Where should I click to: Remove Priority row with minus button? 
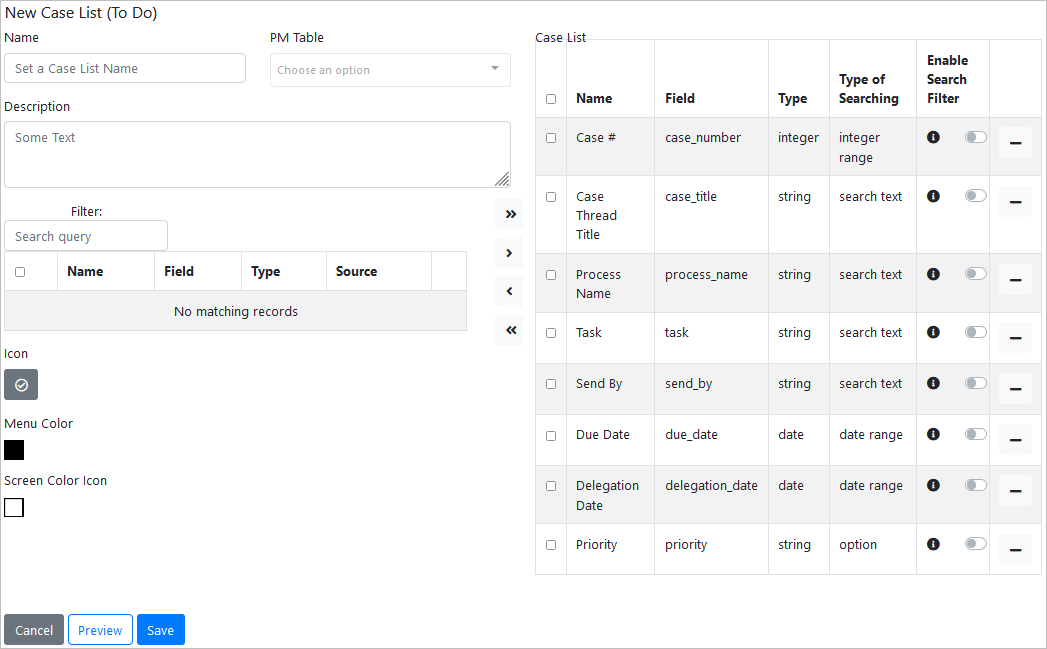(1015, 549)
